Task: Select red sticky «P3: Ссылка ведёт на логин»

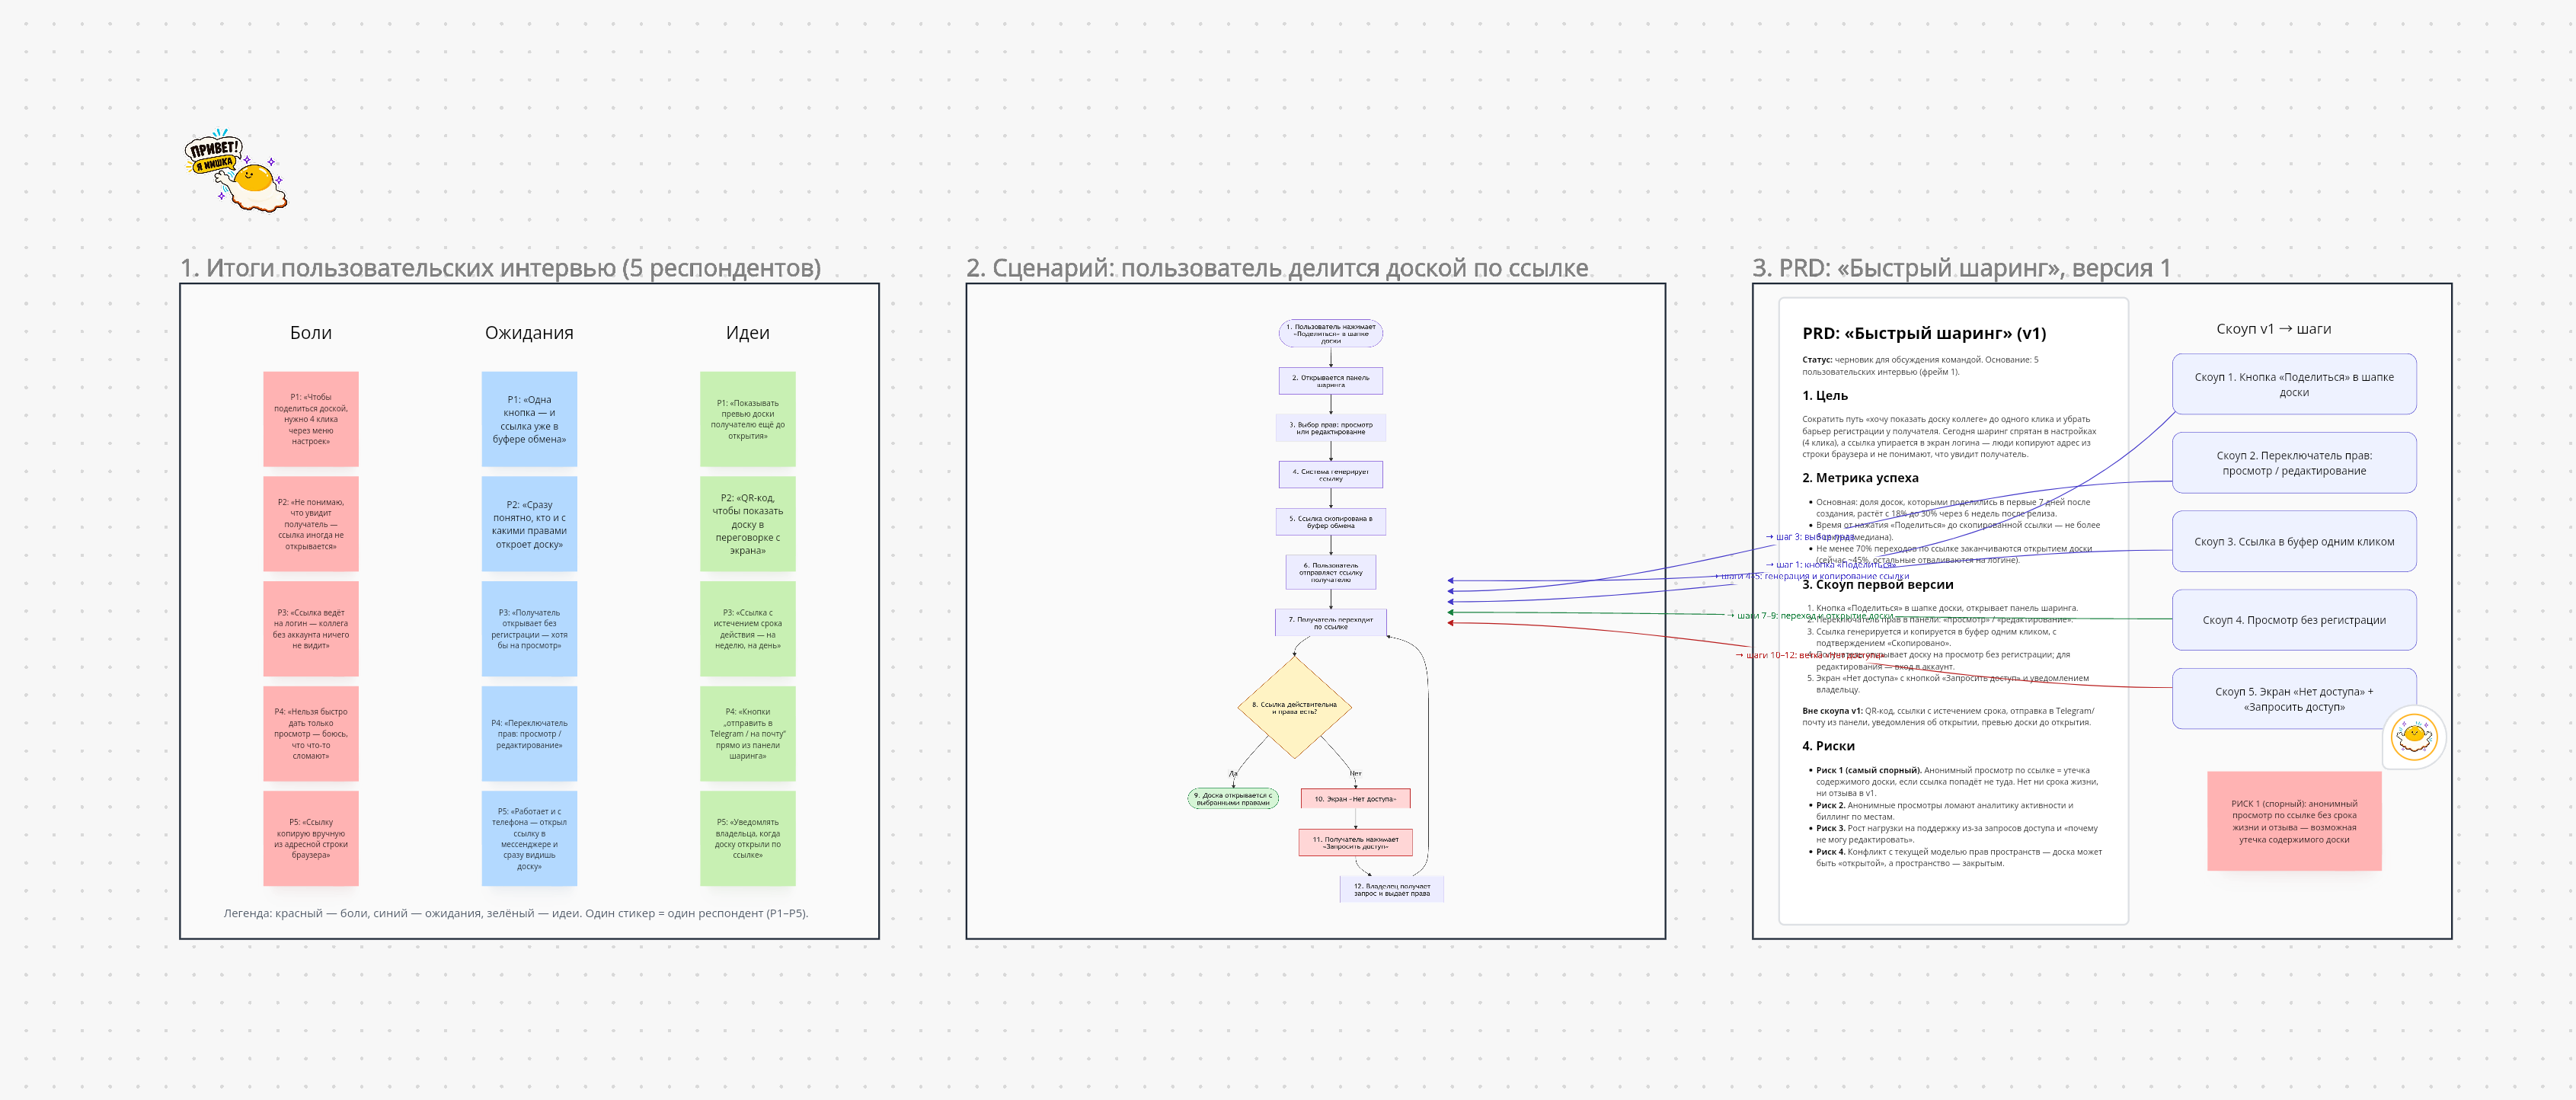Action: 311,629
